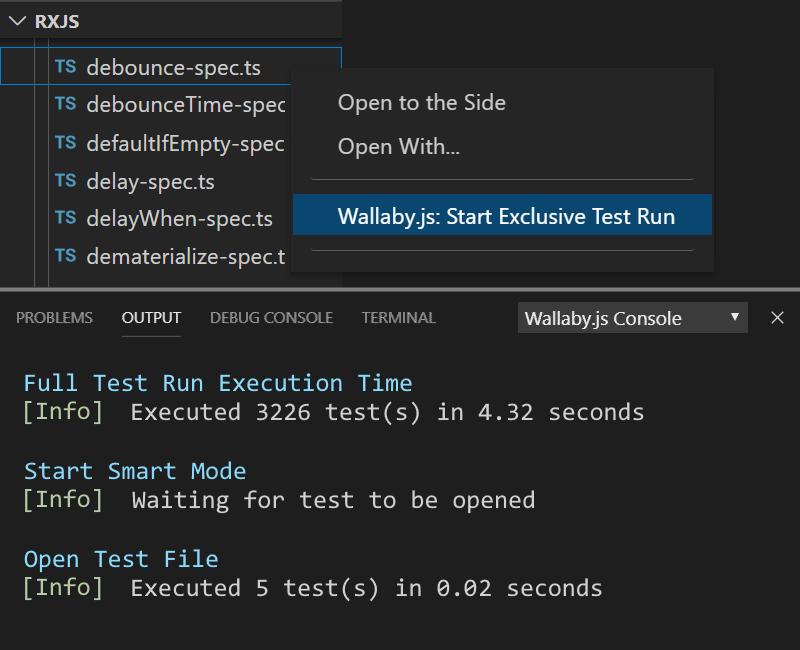Open the delay-spec.ts file
Viewport: 800px width, 650px height.
tap(151, 182)
